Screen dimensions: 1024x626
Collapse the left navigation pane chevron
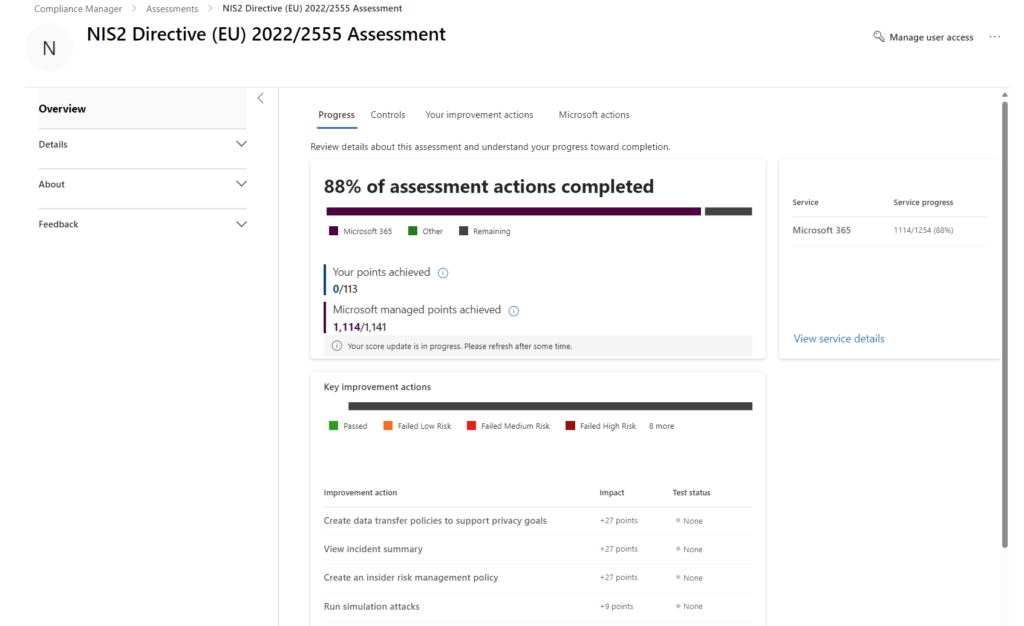(x=260, y=98)
